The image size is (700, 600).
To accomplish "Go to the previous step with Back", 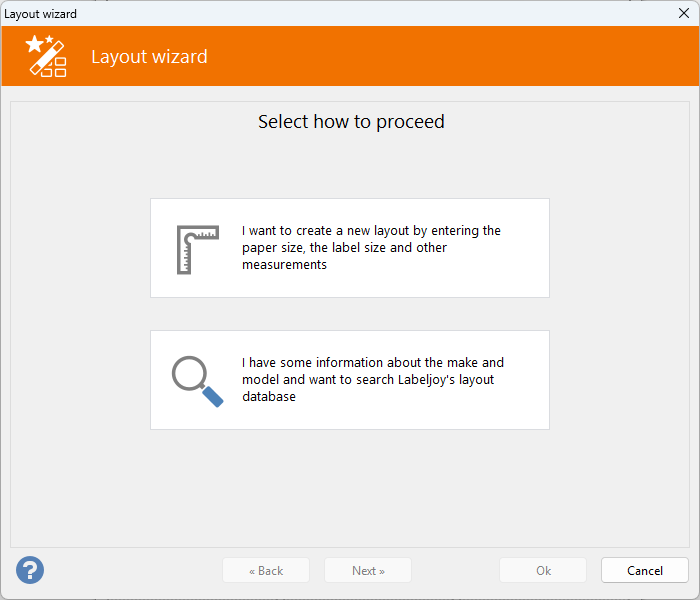I will click(x=266, y=570).
